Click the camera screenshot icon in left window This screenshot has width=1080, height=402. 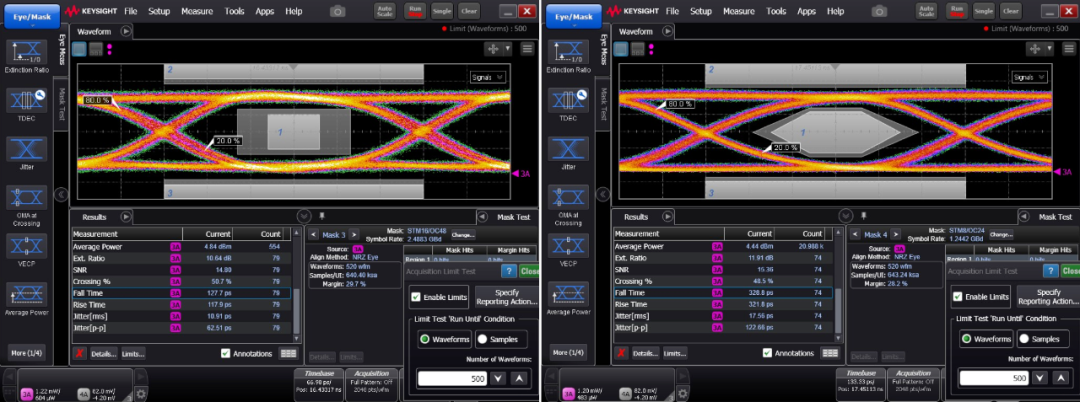[338, 11]
